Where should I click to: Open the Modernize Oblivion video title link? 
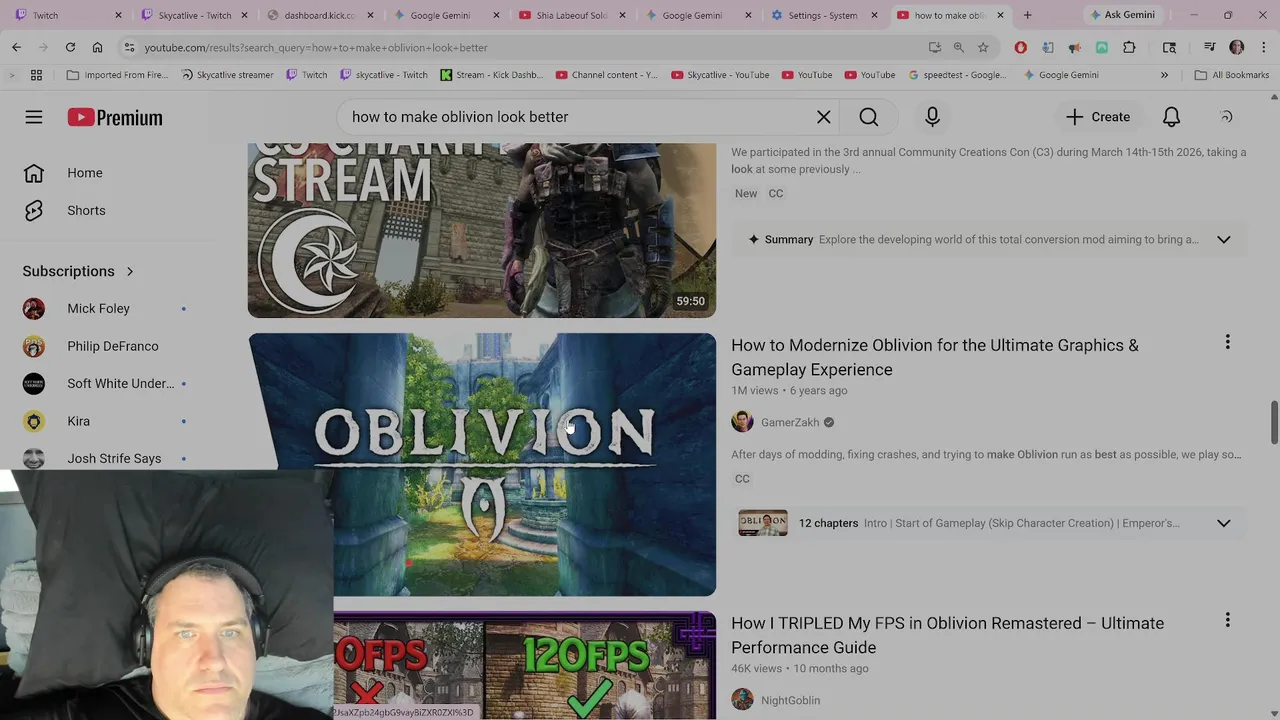[x=934, y=357]
